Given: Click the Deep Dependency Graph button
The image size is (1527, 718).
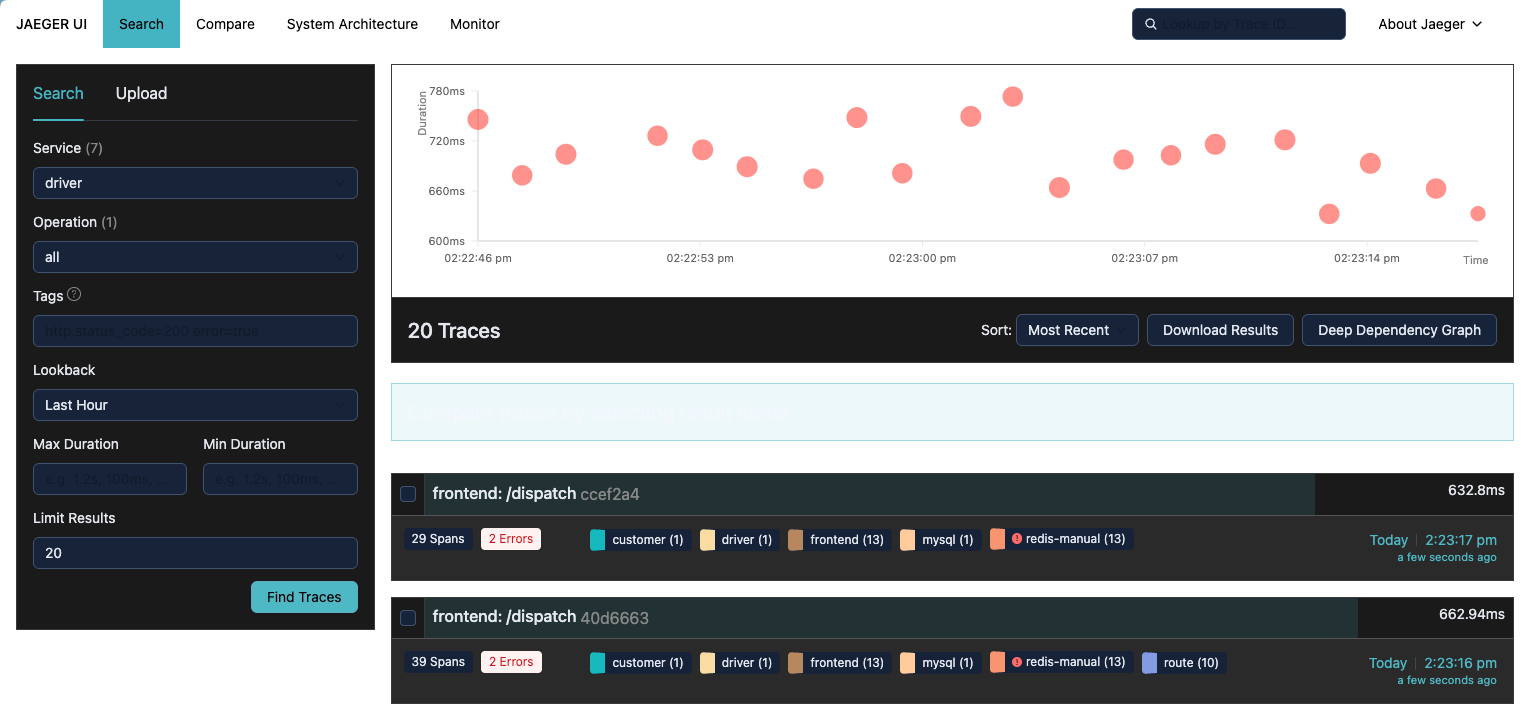Looking at the screenshot, I should pos(1398,330).
